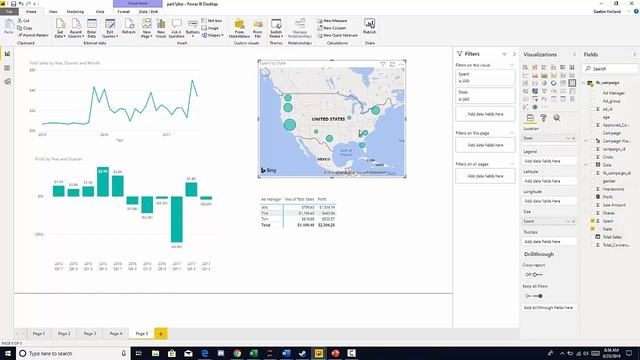Image resolution: width=640 pixels, height=360 pixels.
Task: Select the highlighted Map visual type
Action: pyautogui.click(x=572, y=83)
